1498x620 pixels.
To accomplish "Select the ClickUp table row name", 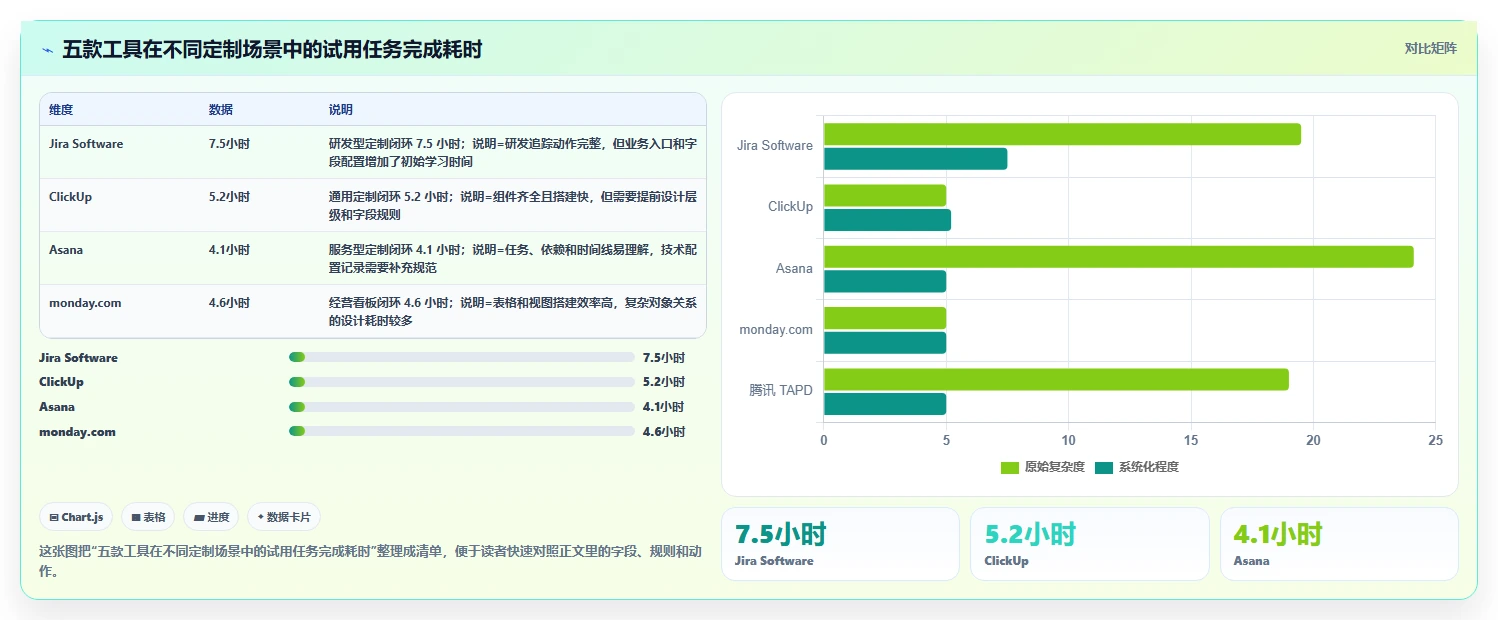I will 70,196.
